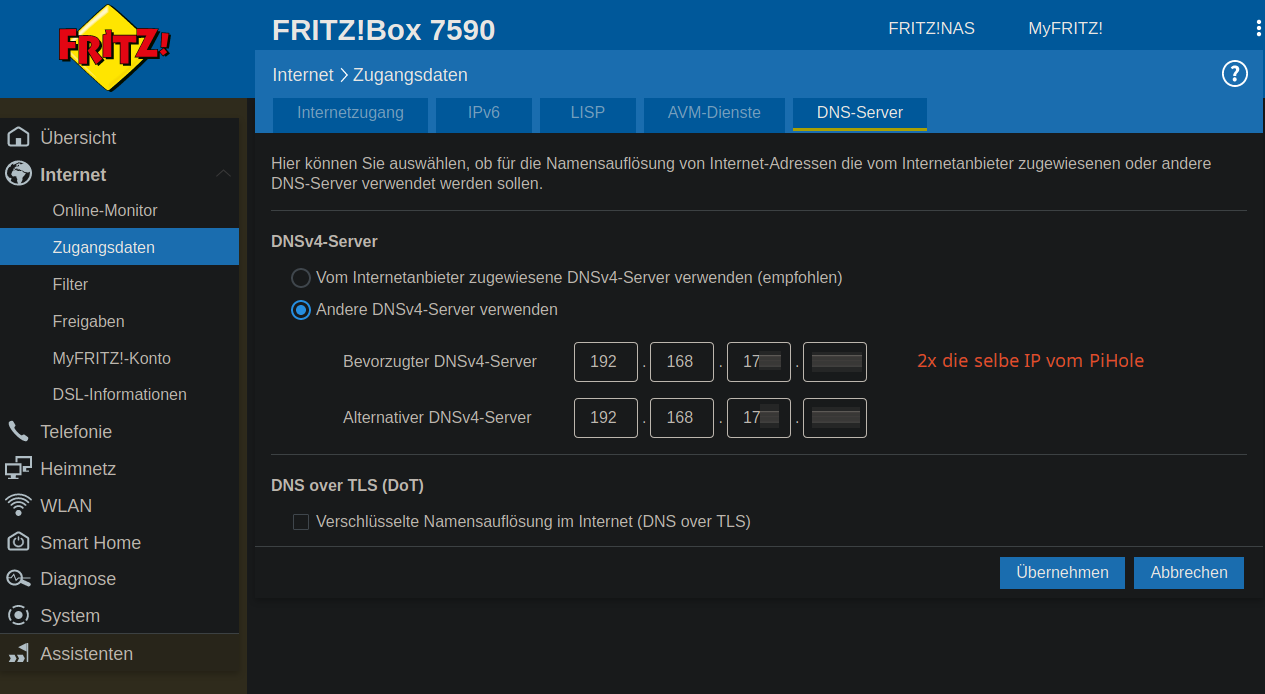The height and width of the screenshot is (694, 1265).
Task: Open the MyFRITZ! header link
Action: [x=1065, y=28]
